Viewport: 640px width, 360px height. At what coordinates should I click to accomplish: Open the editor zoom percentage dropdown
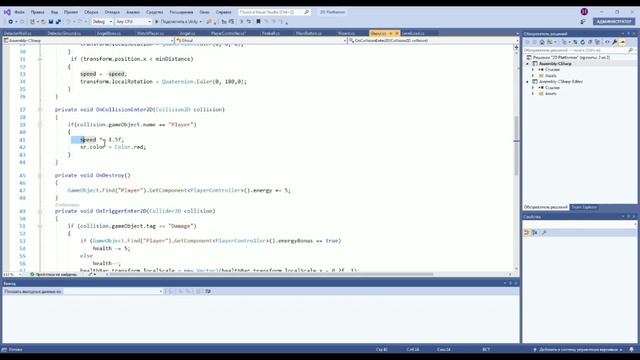(13, 275)
